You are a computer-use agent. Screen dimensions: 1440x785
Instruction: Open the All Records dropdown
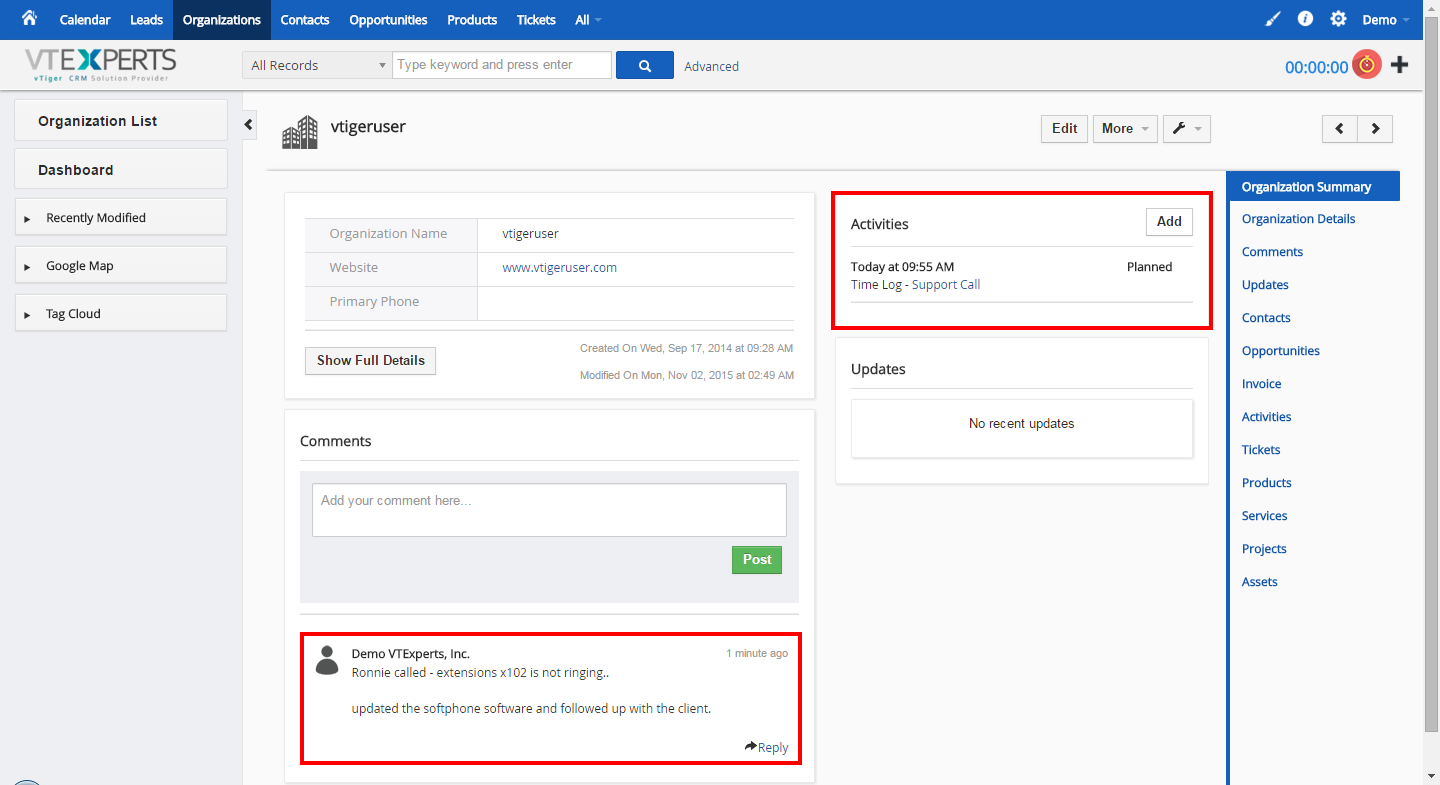pos(317,65)
